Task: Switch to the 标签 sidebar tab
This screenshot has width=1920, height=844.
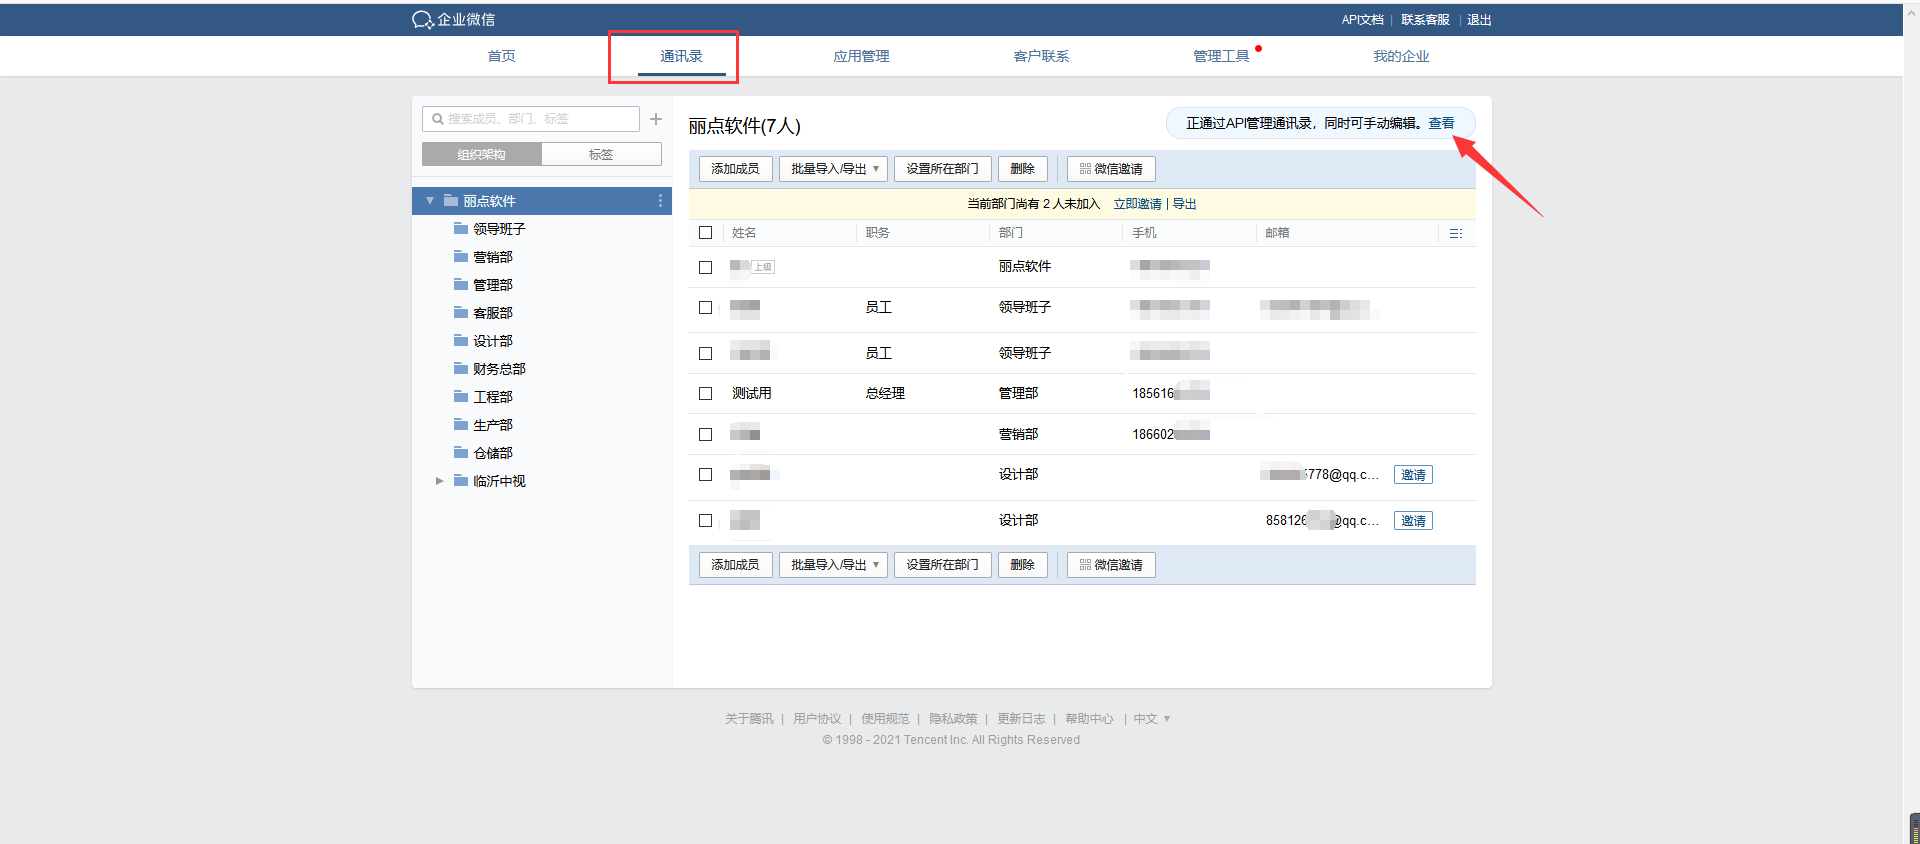Action: click(x=601, y=154)
